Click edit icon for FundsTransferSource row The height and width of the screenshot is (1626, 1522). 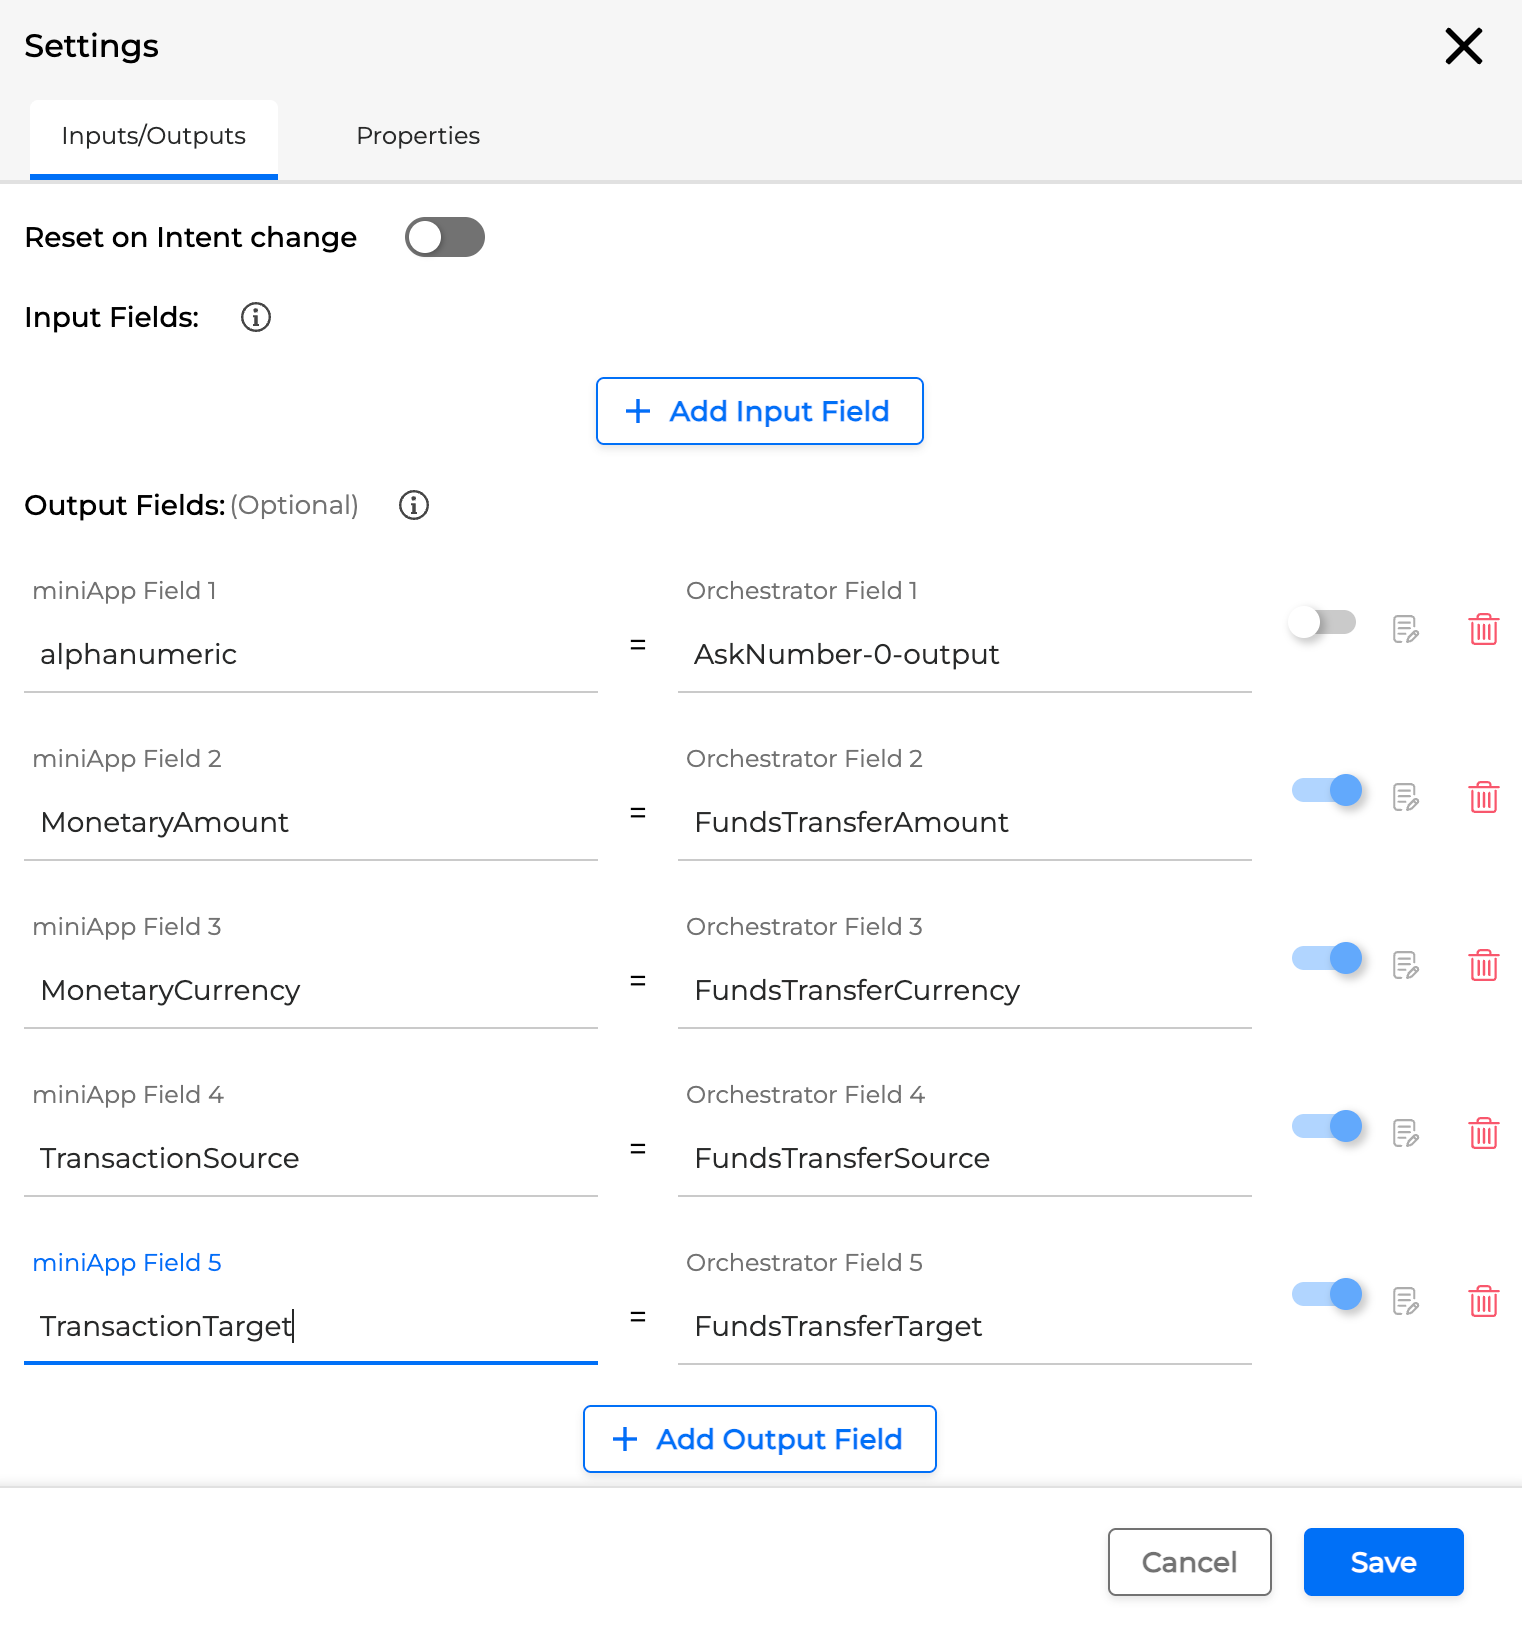pos(1405,1133)
